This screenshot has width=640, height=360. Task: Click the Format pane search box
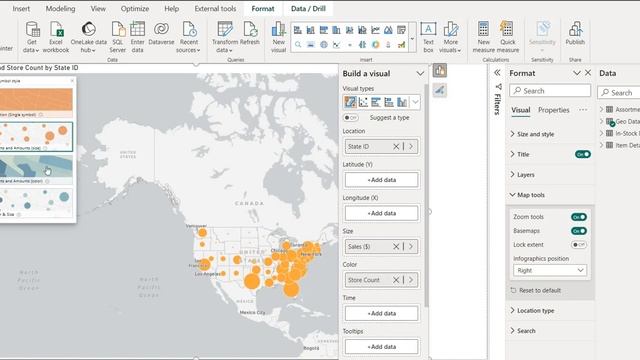[x=550, y=91]
